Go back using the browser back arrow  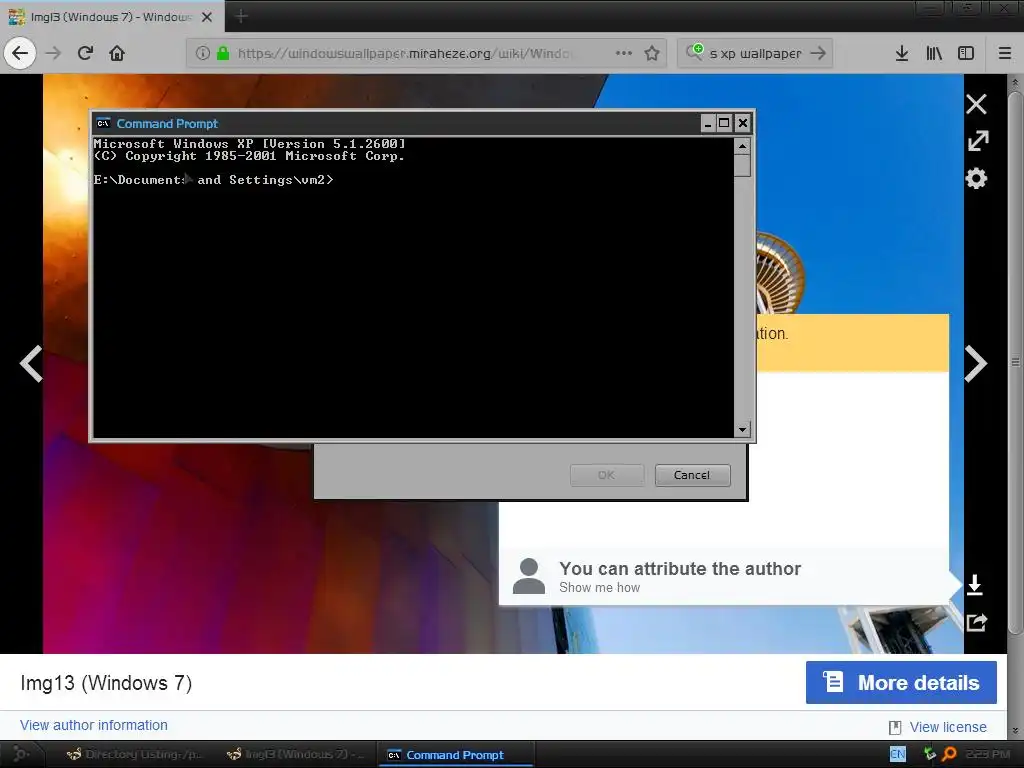pos(20,53)
